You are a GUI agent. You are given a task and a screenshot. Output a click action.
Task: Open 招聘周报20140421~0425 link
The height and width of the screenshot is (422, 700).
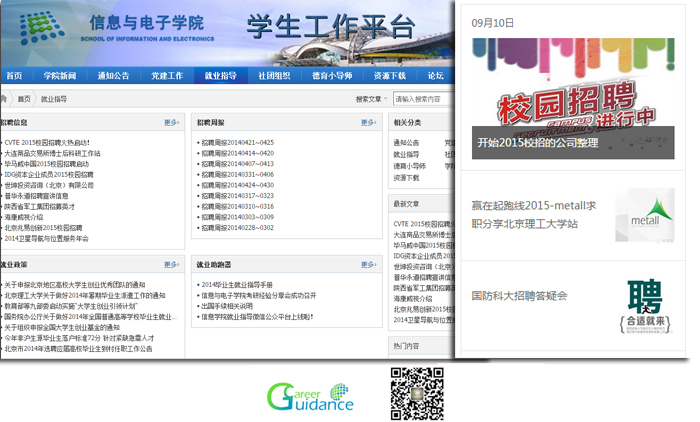tap(238, 143)
